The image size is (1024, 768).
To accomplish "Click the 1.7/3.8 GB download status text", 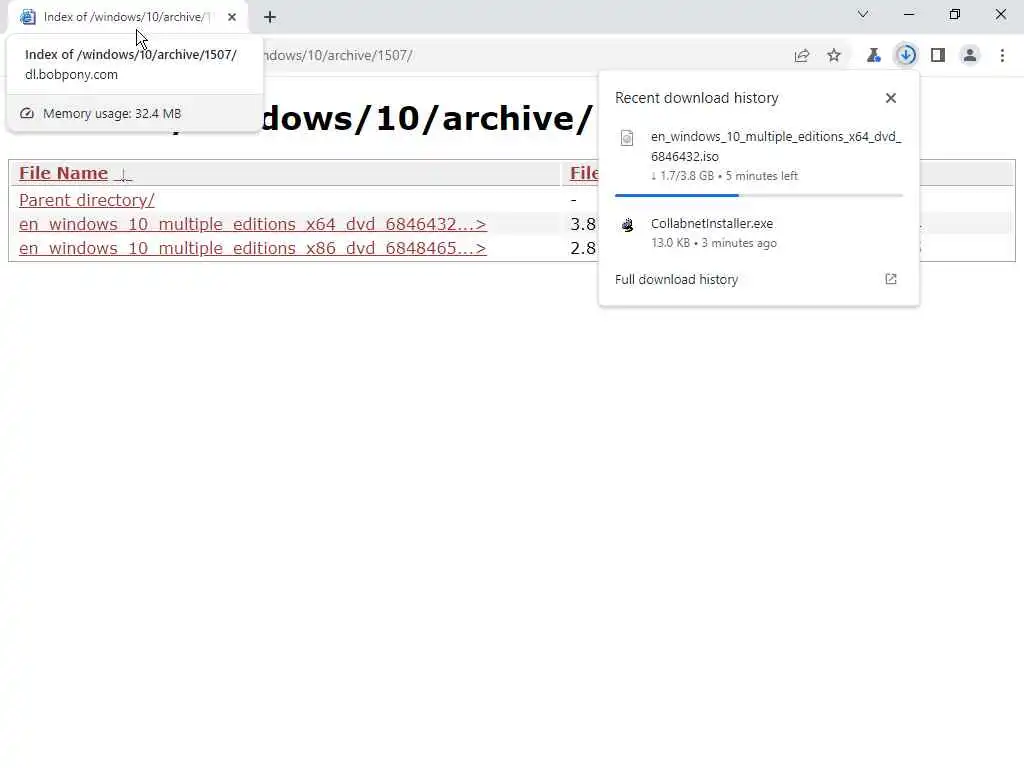I will 724,176.
